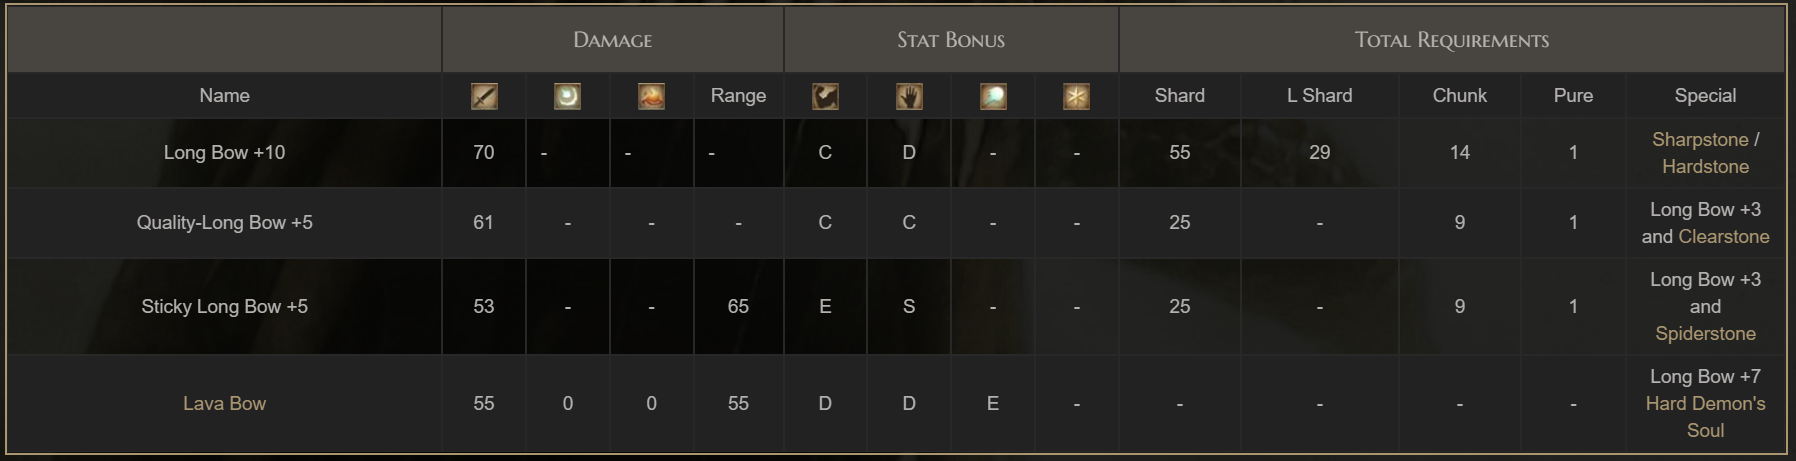Screen dimensions: 1796x461
Task: Open the Hard Demon's Soul link
Action: [x=1705, y=417]
